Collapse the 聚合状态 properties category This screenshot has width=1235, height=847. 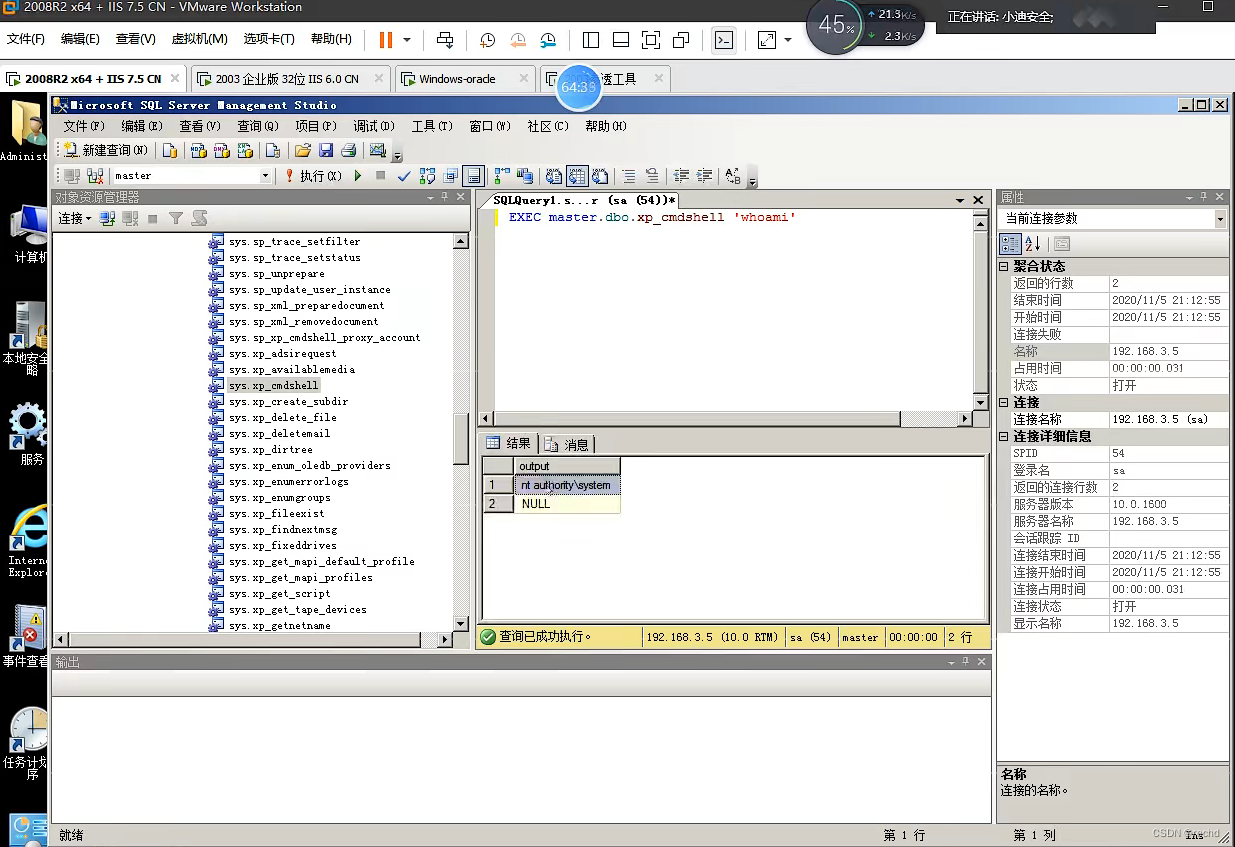pyautogui.click(x=1005, y=267)
